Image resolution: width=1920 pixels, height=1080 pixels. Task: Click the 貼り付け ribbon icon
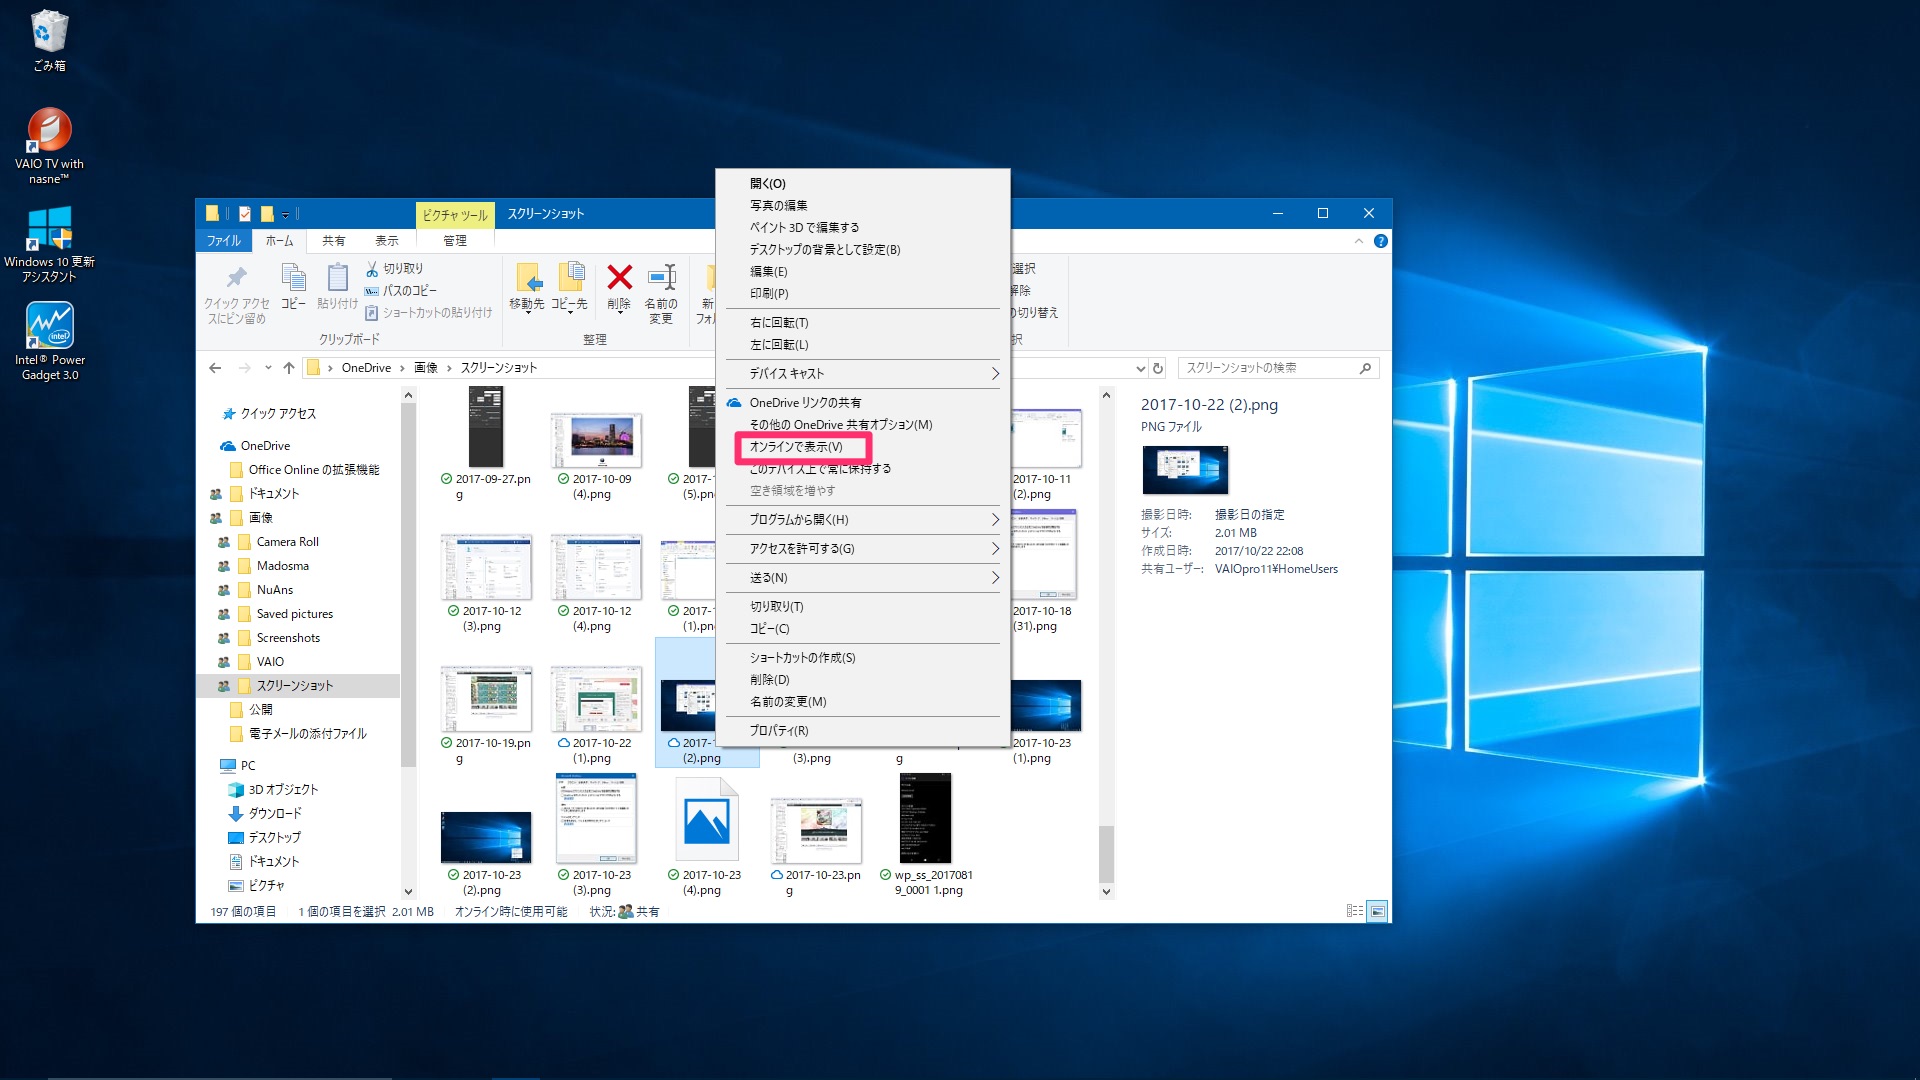337,286
